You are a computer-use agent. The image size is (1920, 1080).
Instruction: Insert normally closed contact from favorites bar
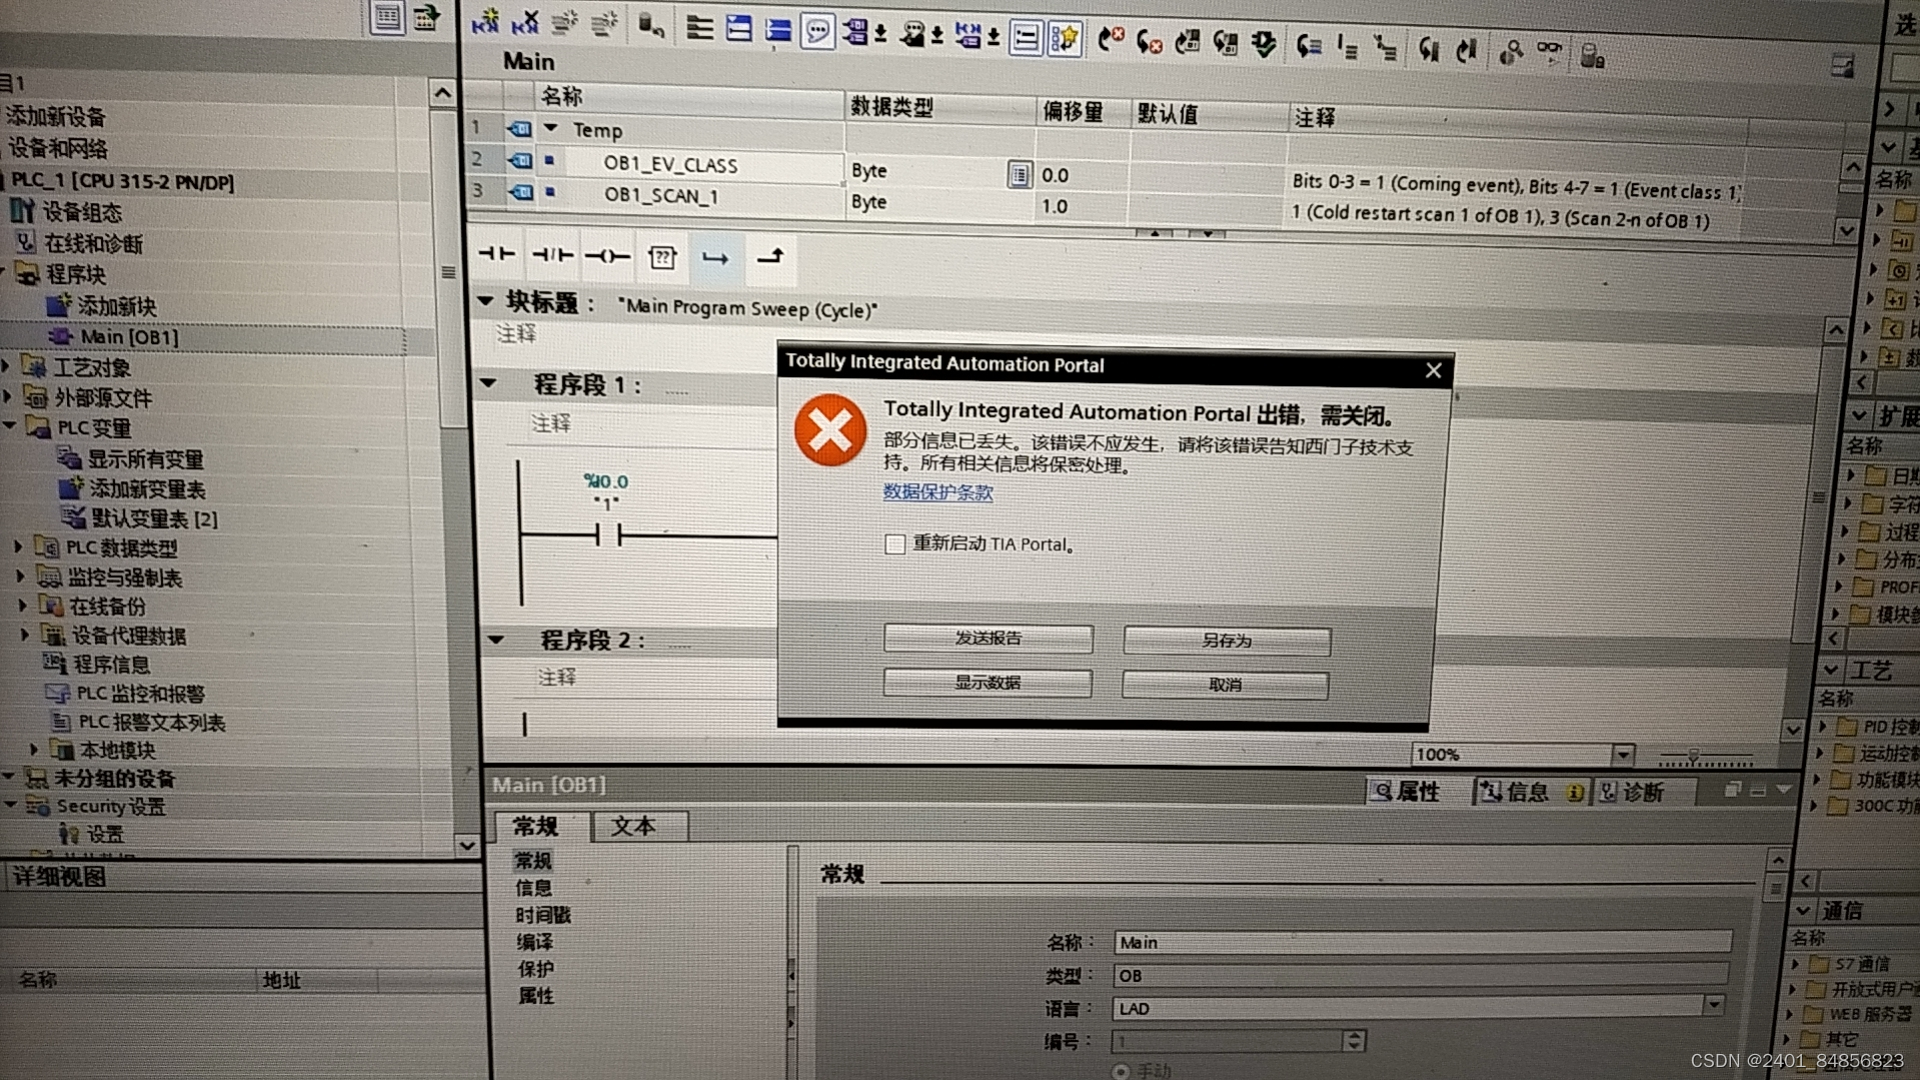552,256
